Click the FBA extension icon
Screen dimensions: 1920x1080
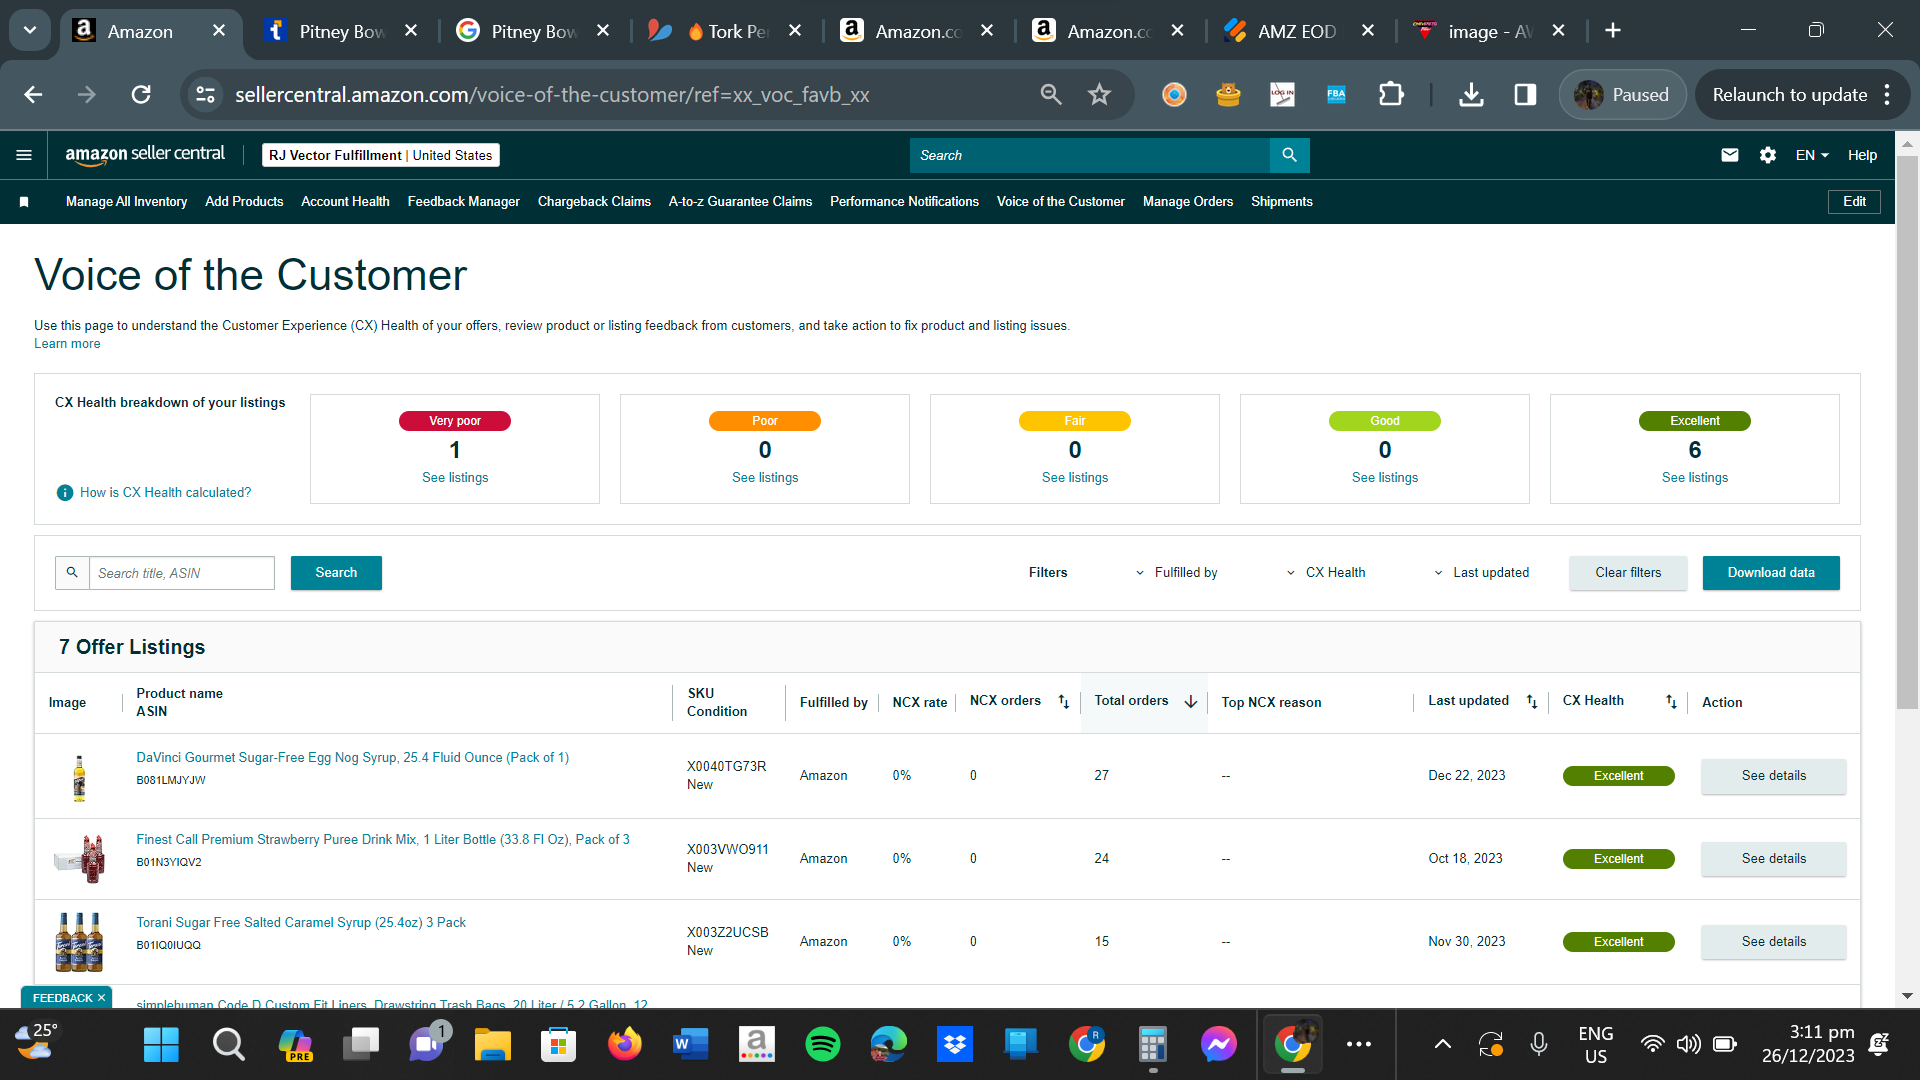(x=1336, y=95)
